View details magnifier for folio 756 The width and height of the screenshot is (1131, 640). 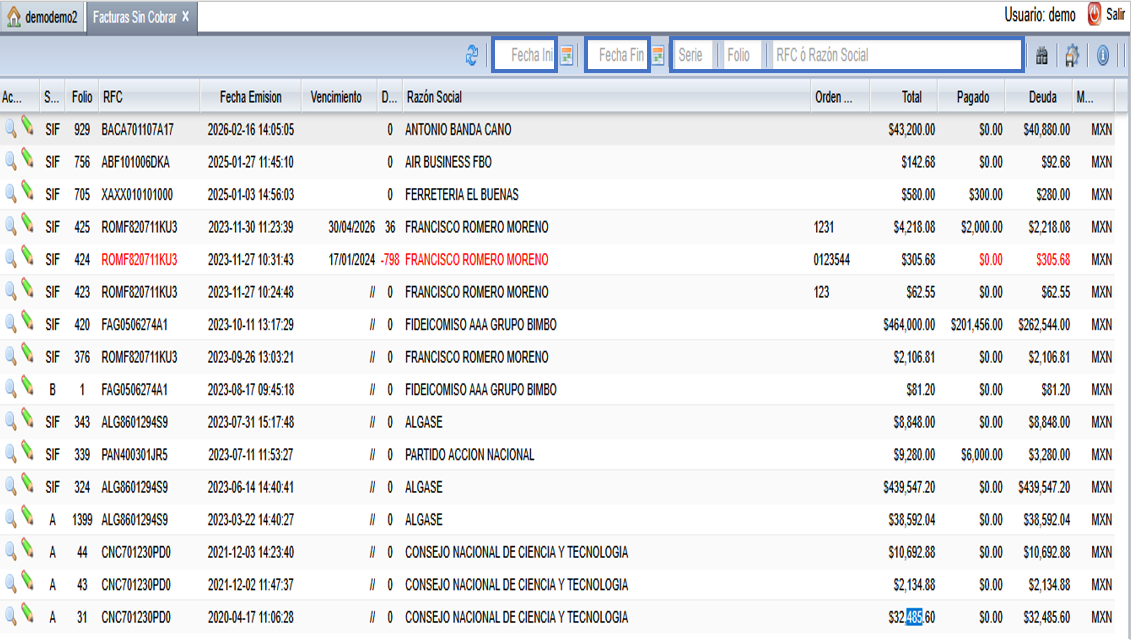coord(10,162)
